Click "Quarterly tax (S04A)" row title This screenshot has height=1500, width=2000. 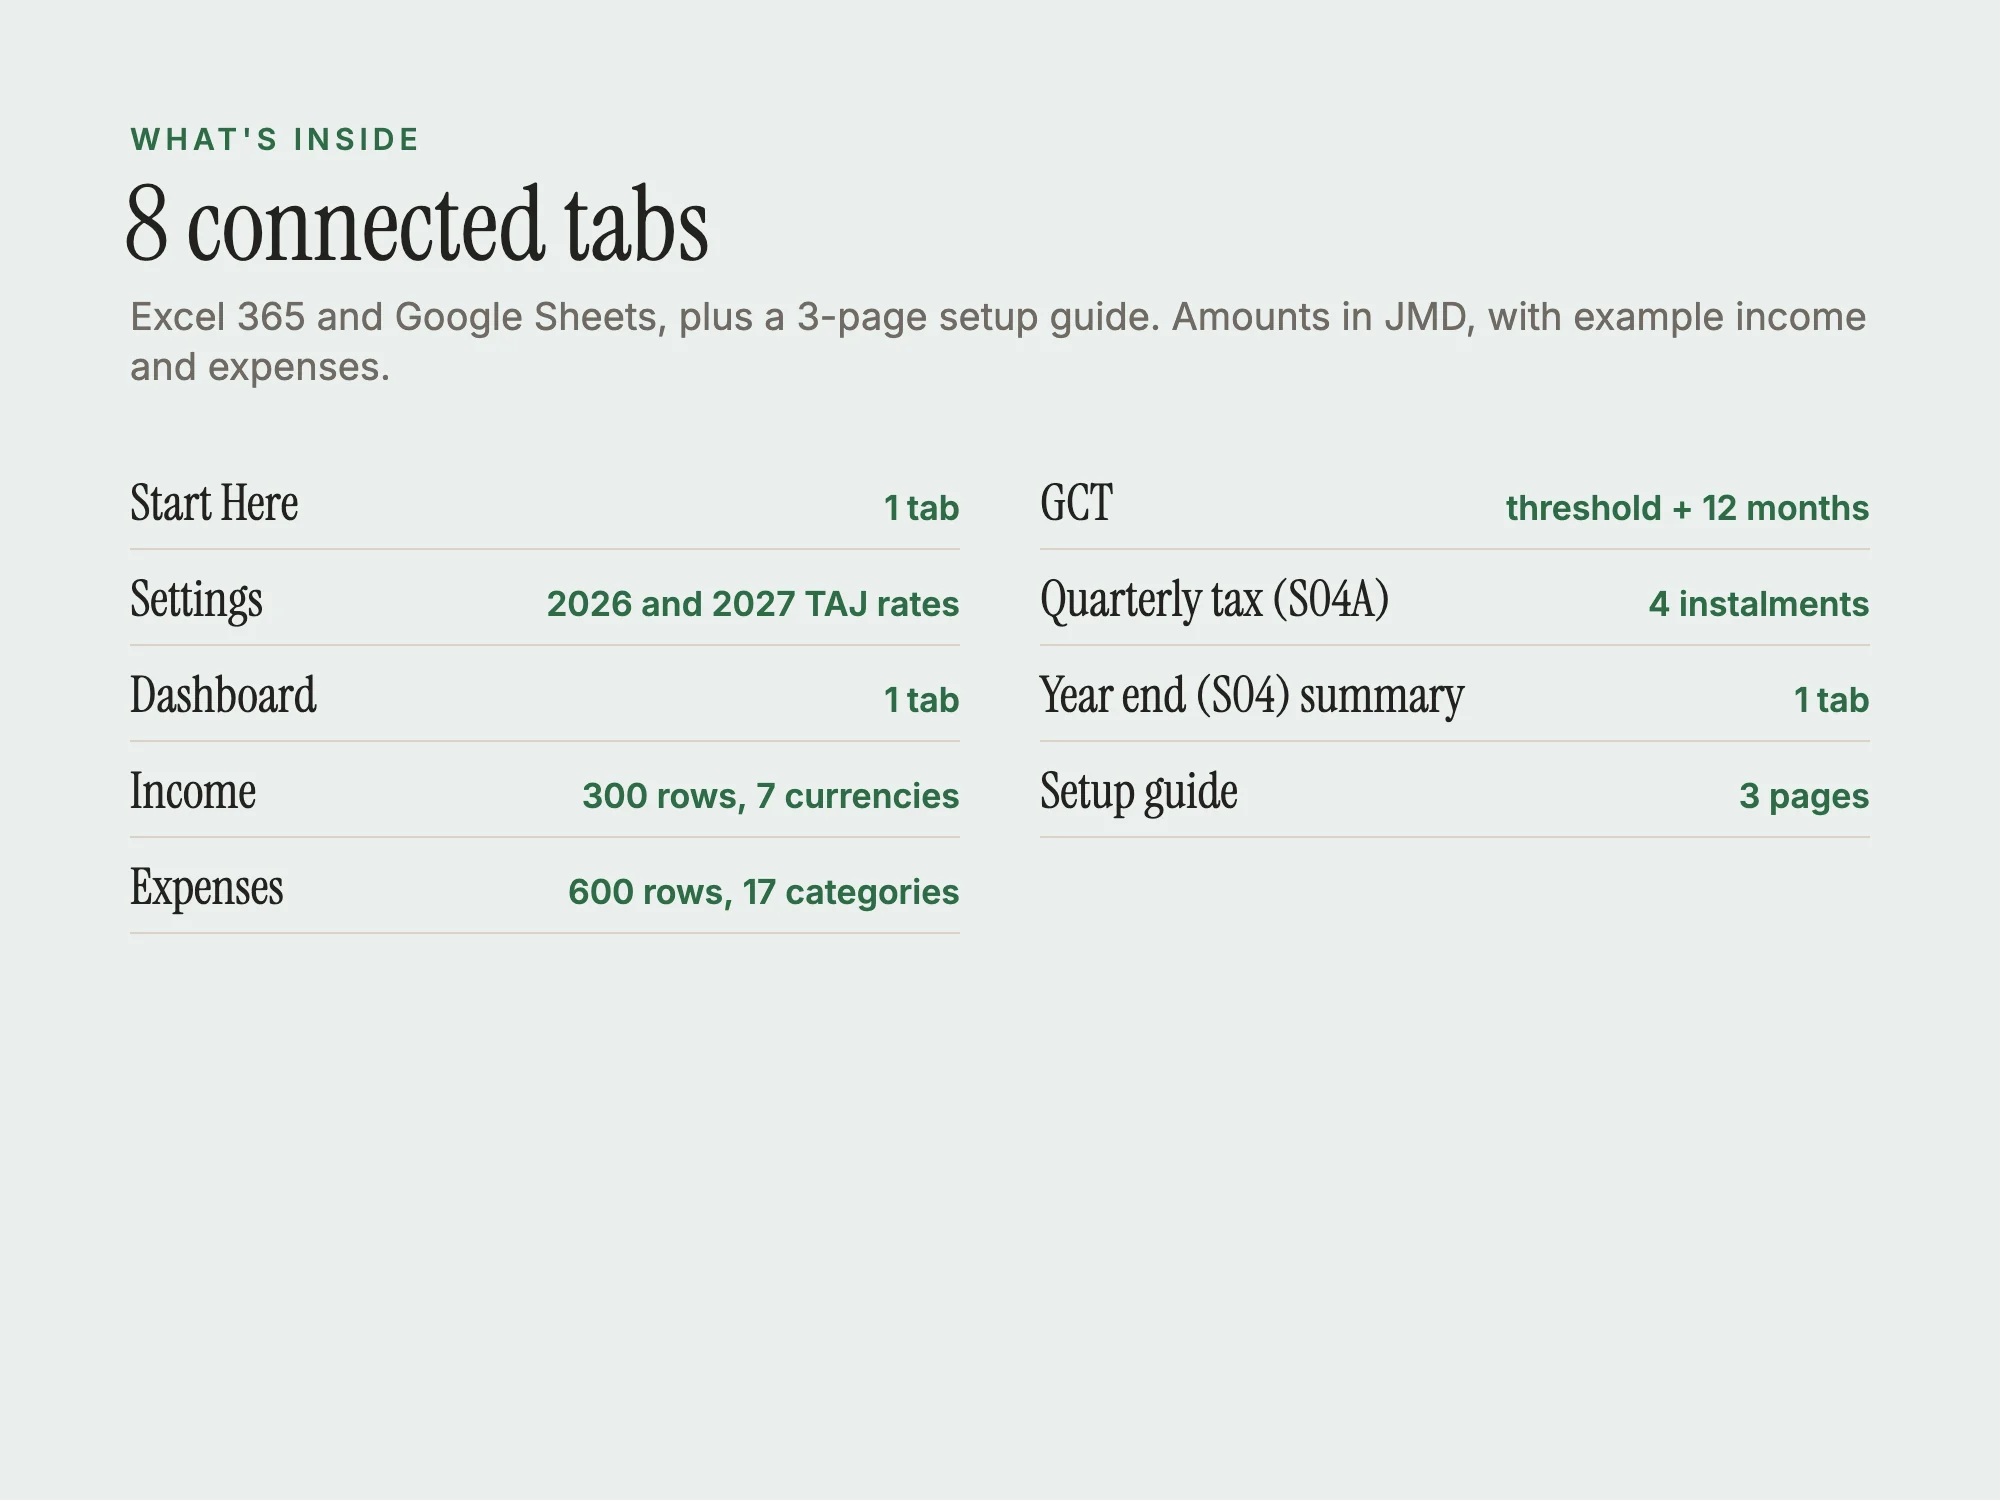pyautogui.click(x=1215, y=600)
